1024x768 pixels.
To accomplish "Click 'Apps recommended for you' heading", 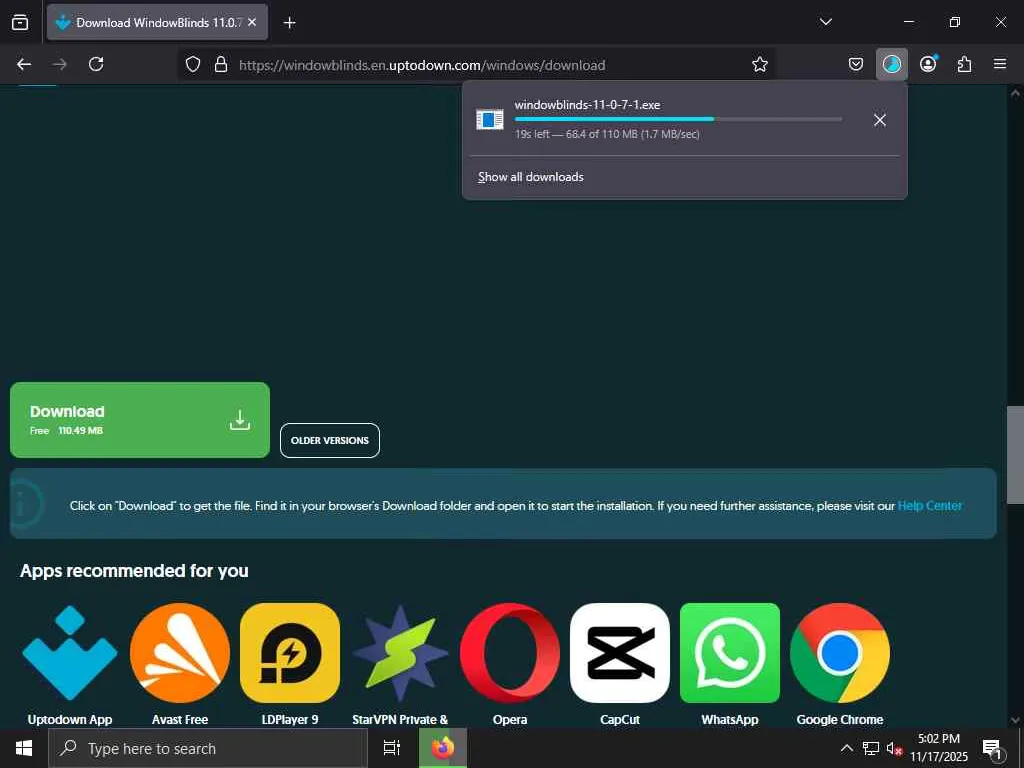I will tap(134, 570).
